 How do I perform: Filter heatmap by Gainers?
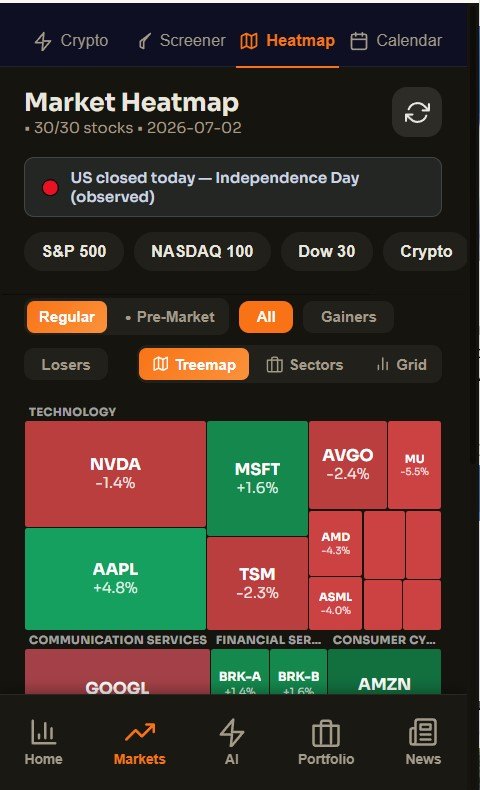[349, 317]
